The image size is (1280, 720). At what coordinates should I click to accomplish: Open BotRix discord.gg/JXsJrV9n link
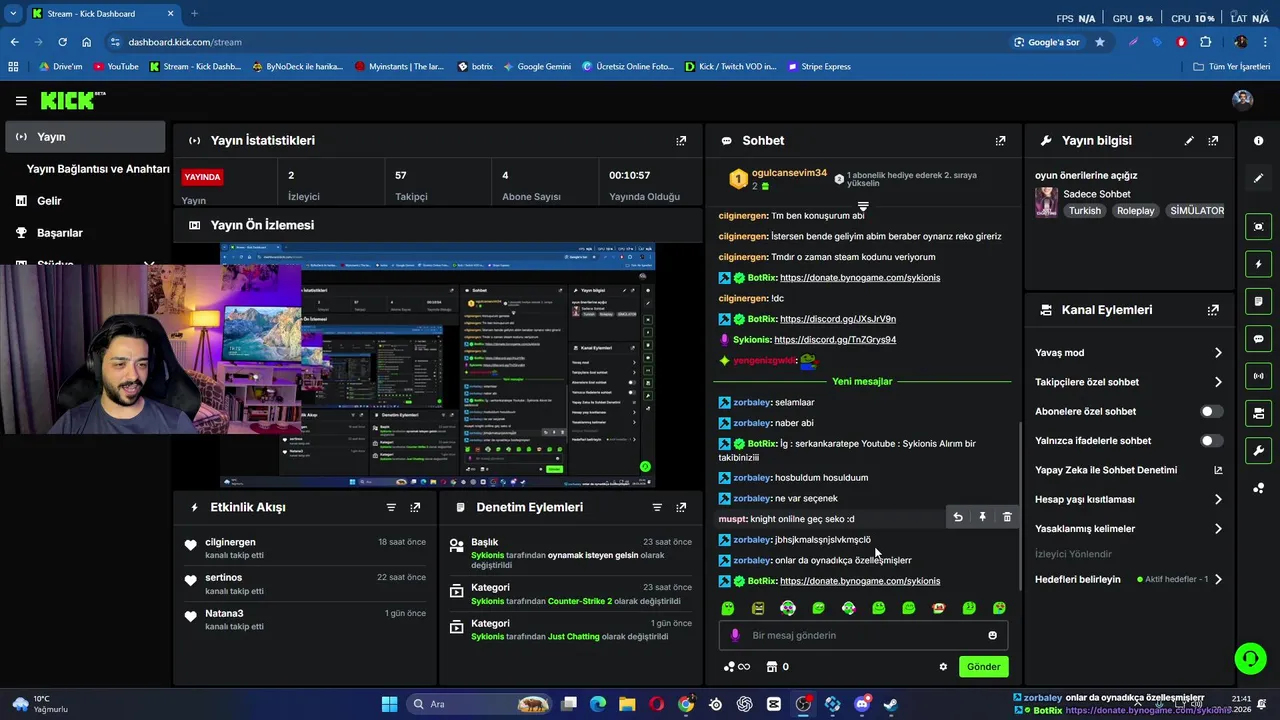click(x=838, y=319)
